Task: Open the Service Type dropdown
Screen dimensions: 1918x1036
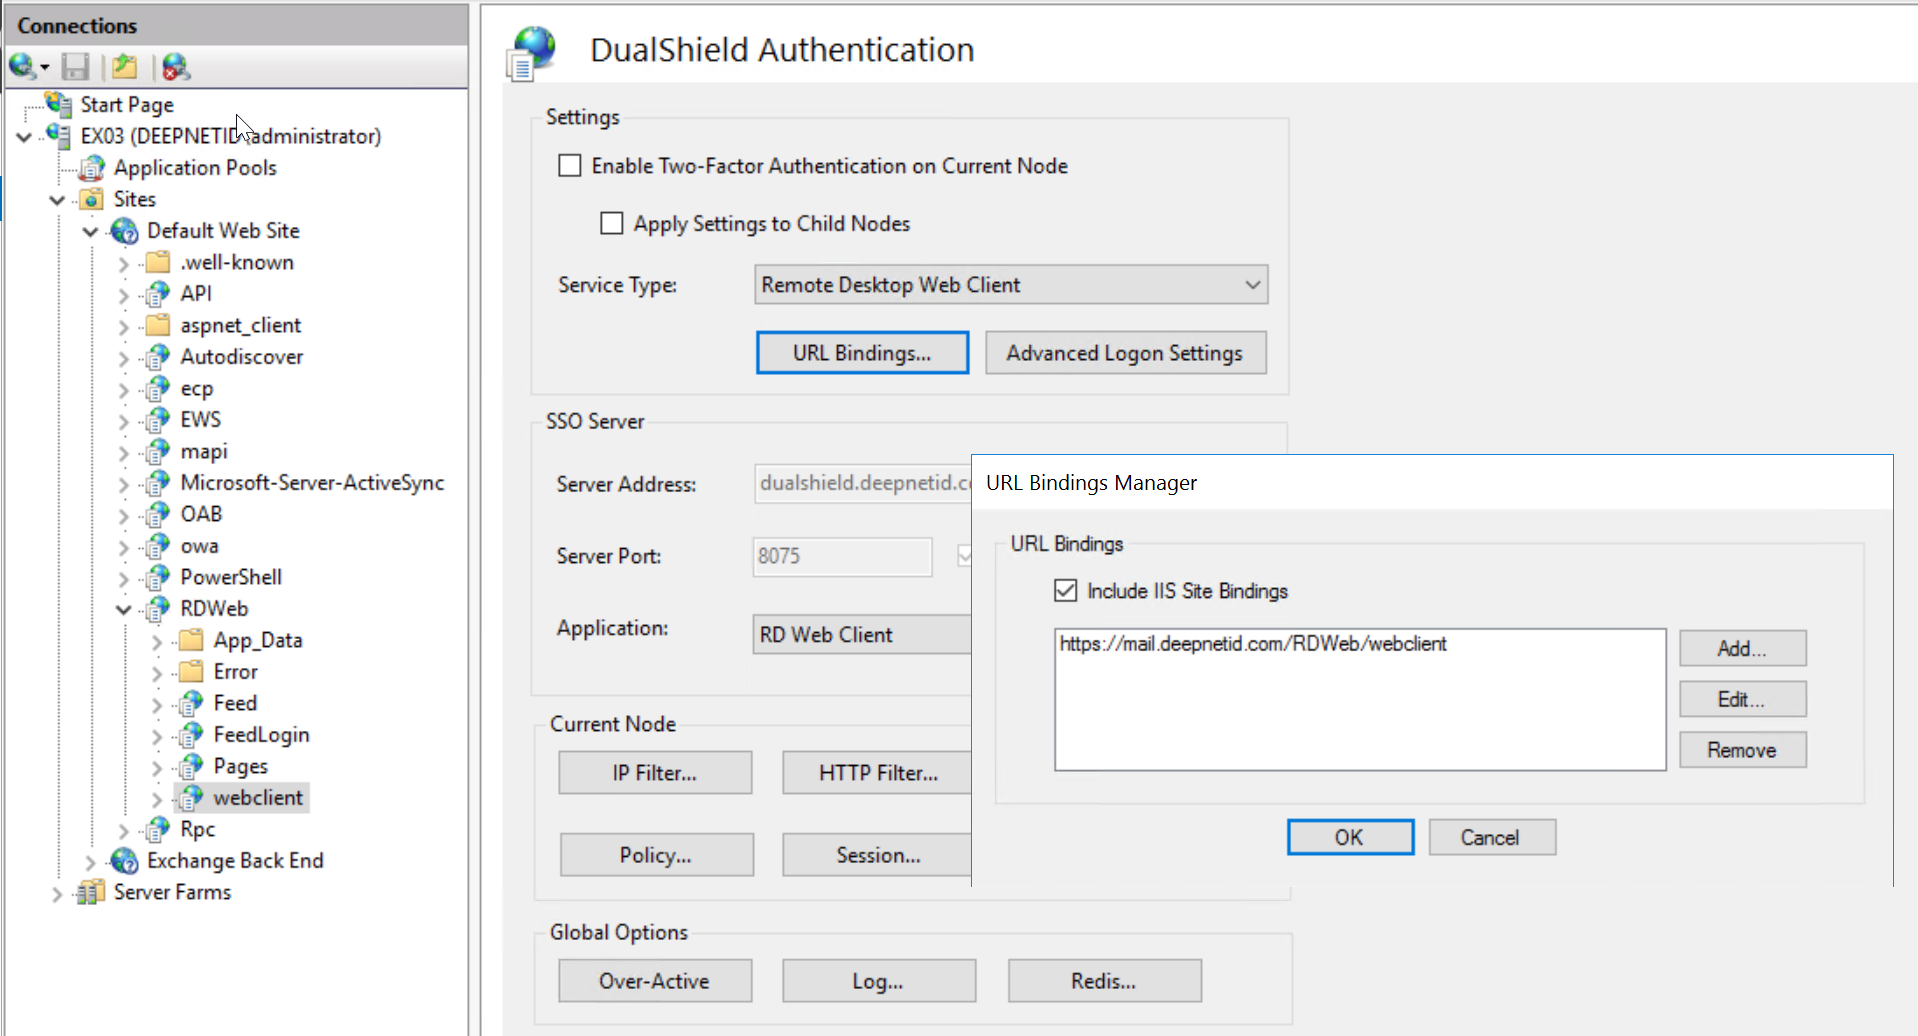Action: [1252, 285]
